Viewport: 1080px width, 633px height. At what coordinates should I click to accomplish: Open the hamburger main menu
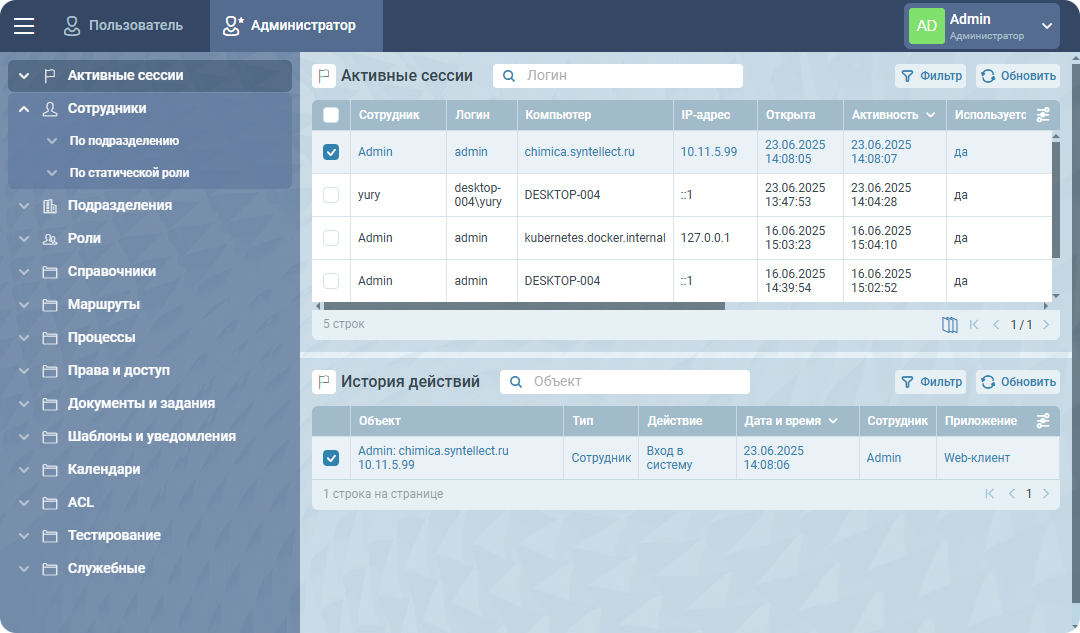pyautogui.click(x=24, y=26)
